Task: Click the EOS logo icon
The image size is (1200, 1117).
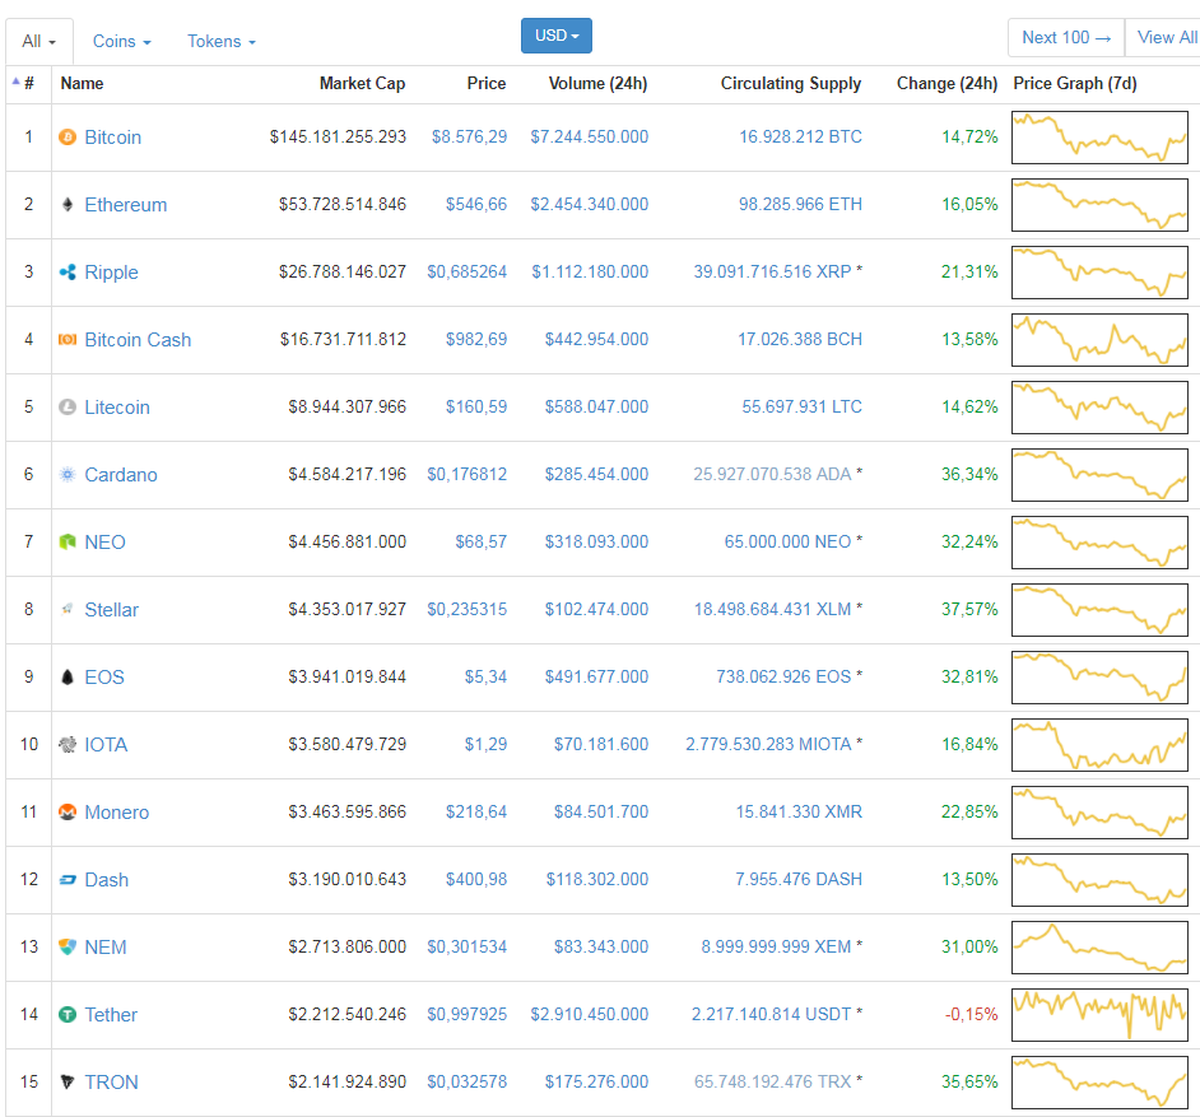Action: point(67,677)
